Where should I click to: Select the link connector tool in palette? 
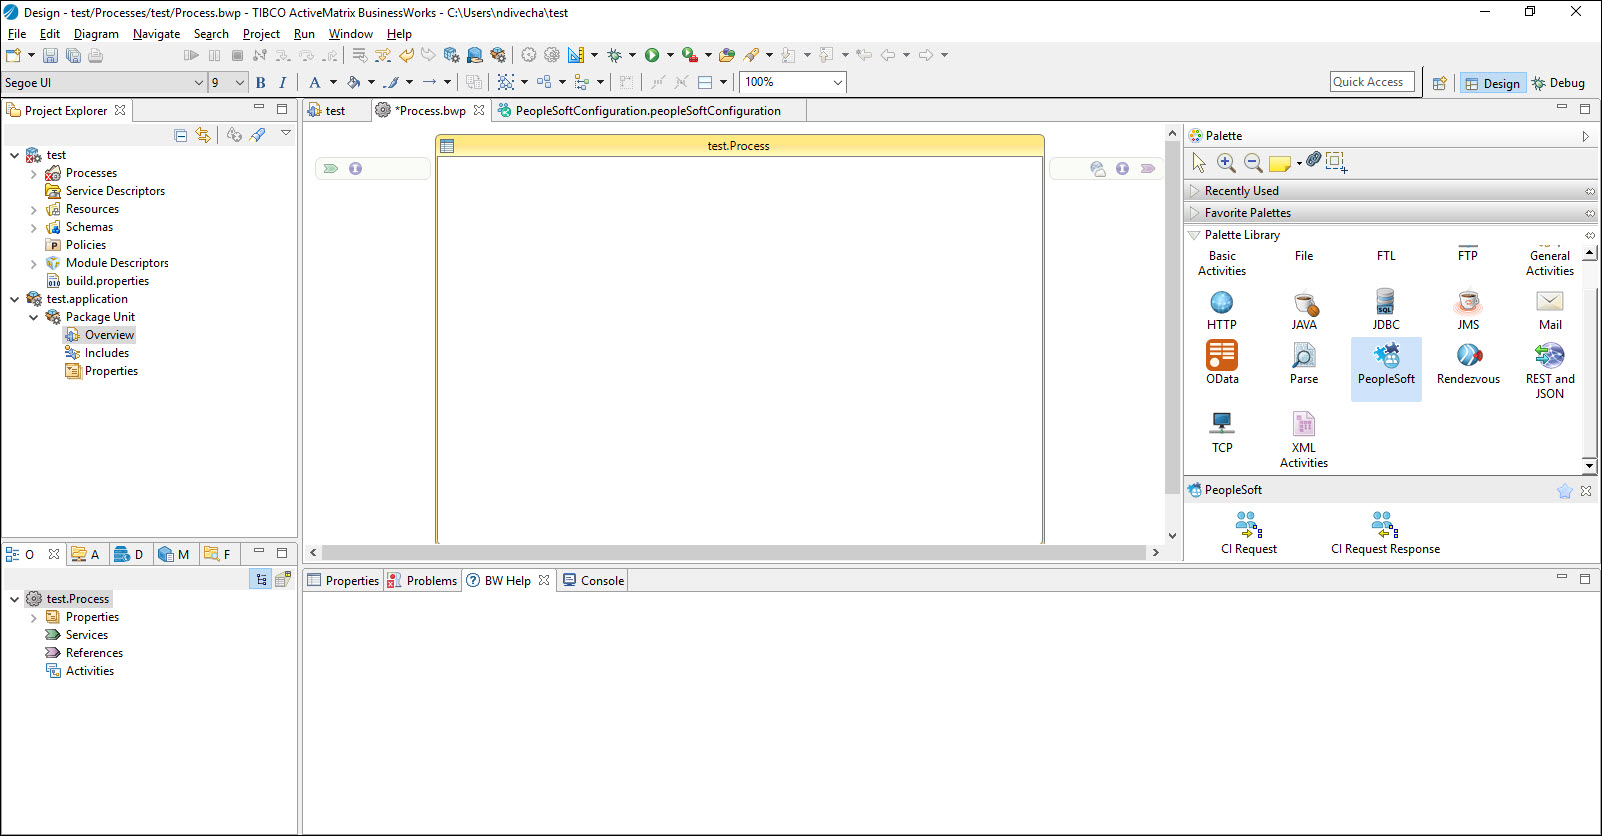[1313, 160]
